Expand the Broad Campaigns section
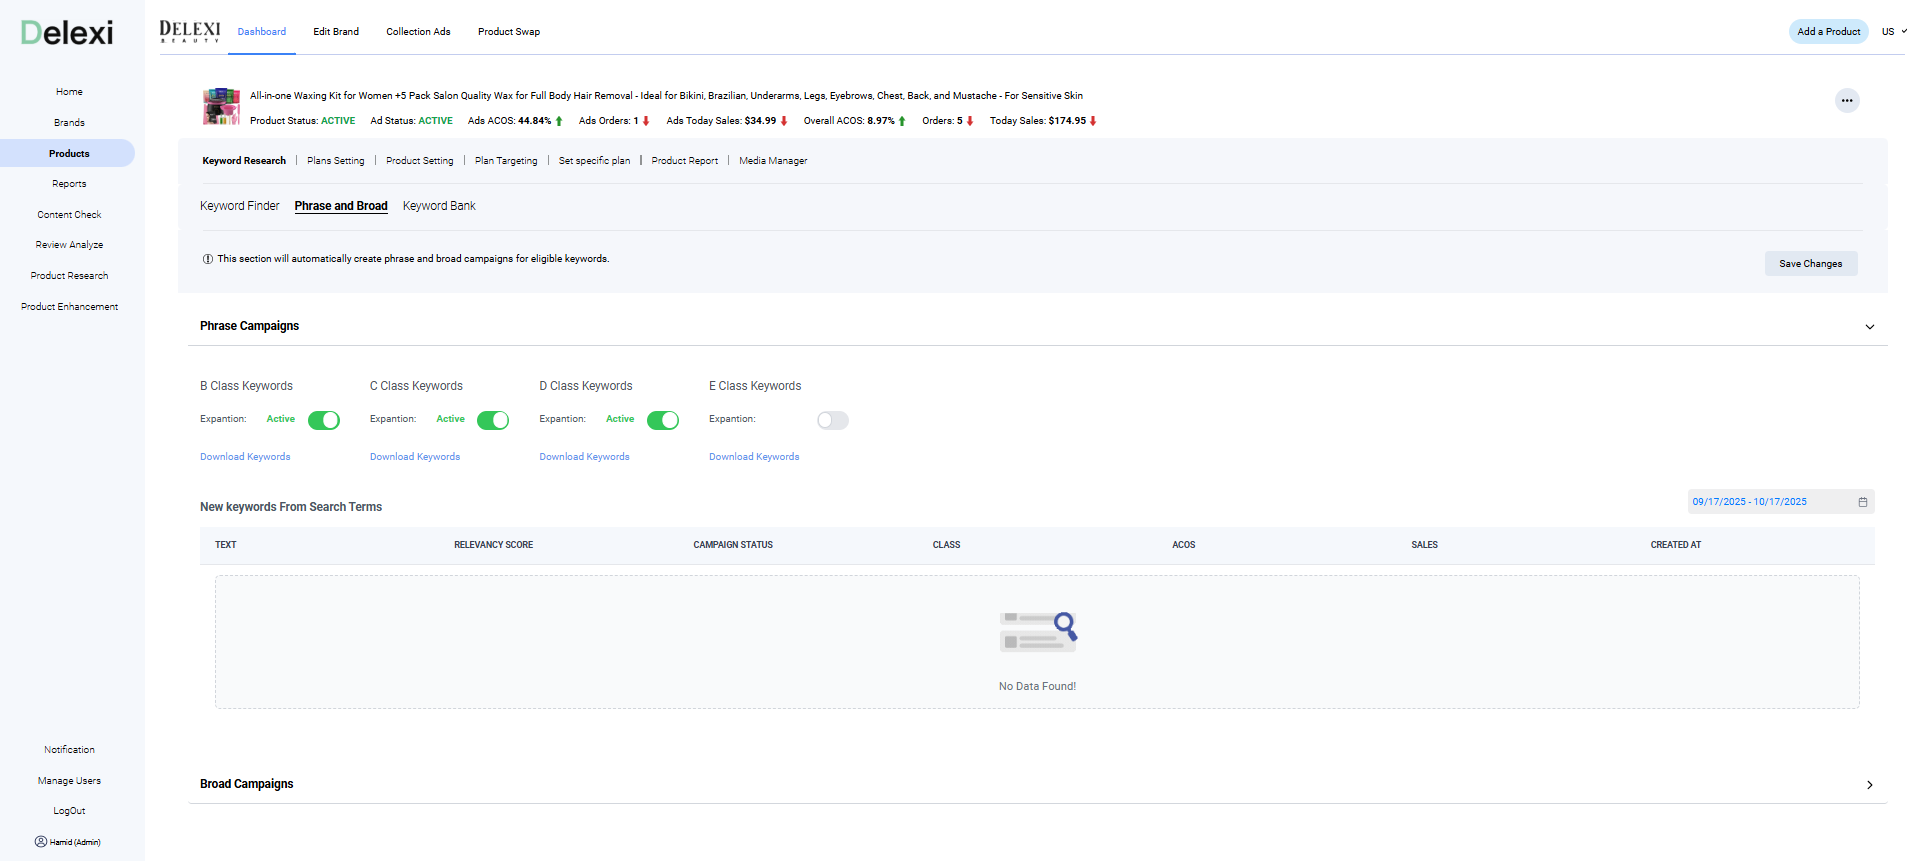The width and height of the screenshot is (1920, 861). coord(1869,785)
